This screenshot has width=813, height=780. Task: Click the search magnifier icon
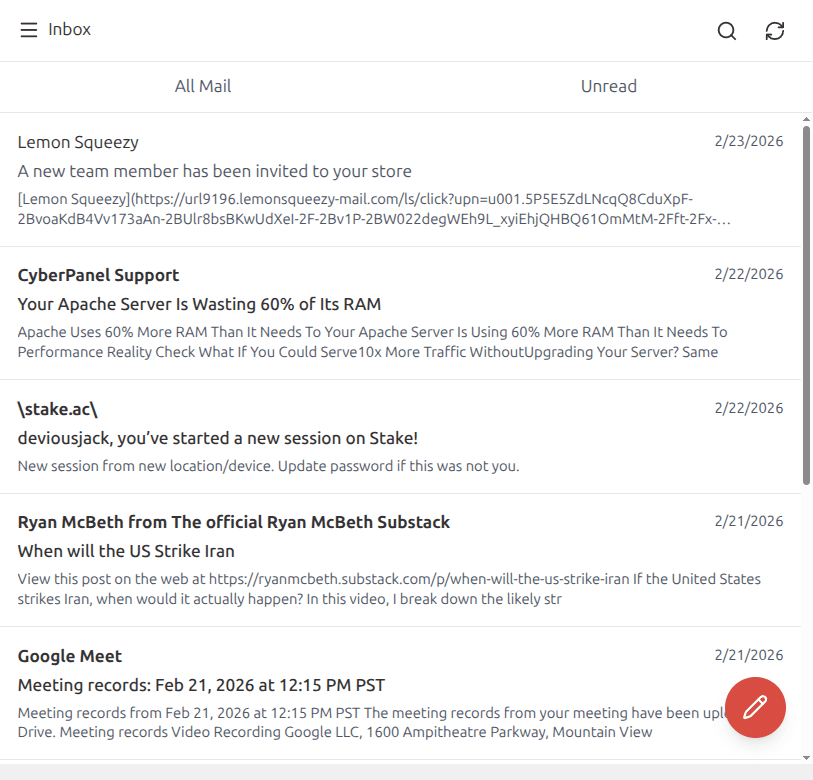[x=727, y=31]
